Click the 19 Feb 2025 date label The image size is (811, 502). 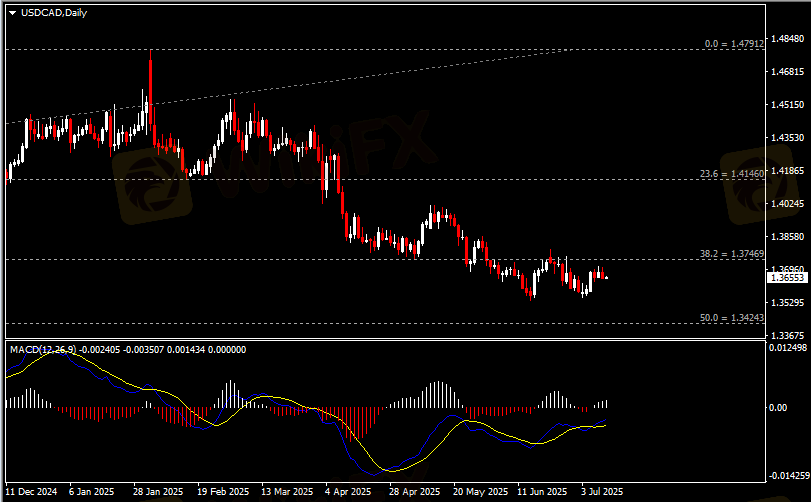[x=223, y=492]
